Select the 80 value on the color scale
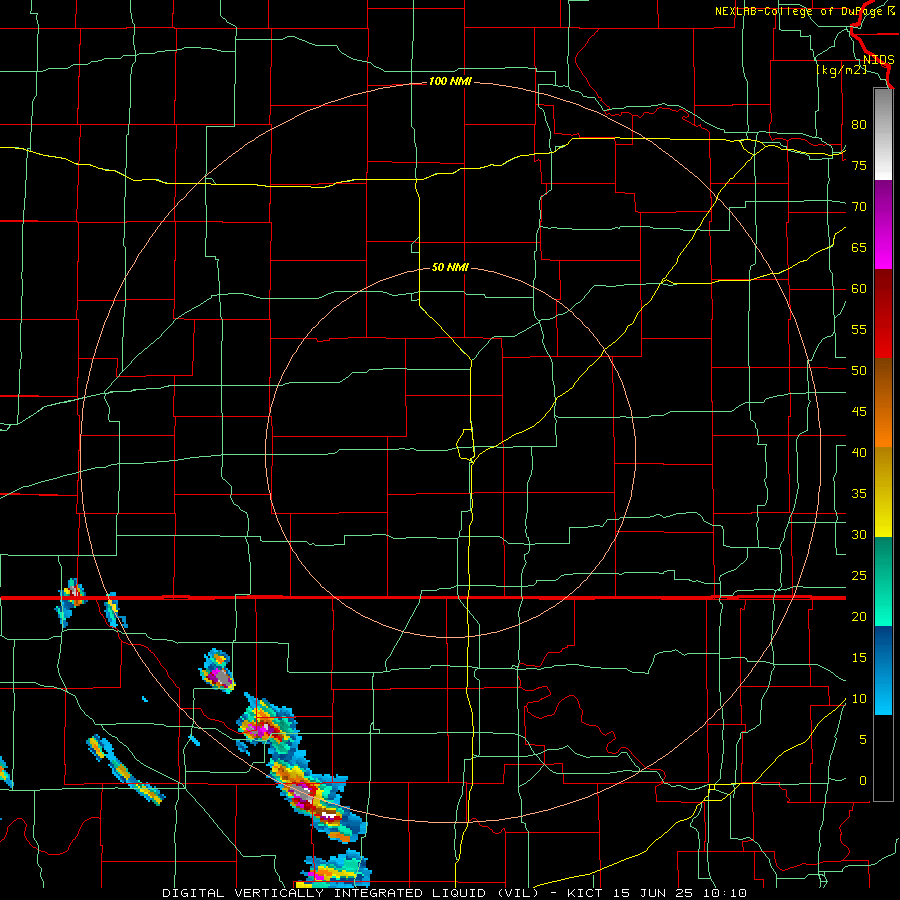This screenshot has width=900, height=900. [x=859, y=125]
